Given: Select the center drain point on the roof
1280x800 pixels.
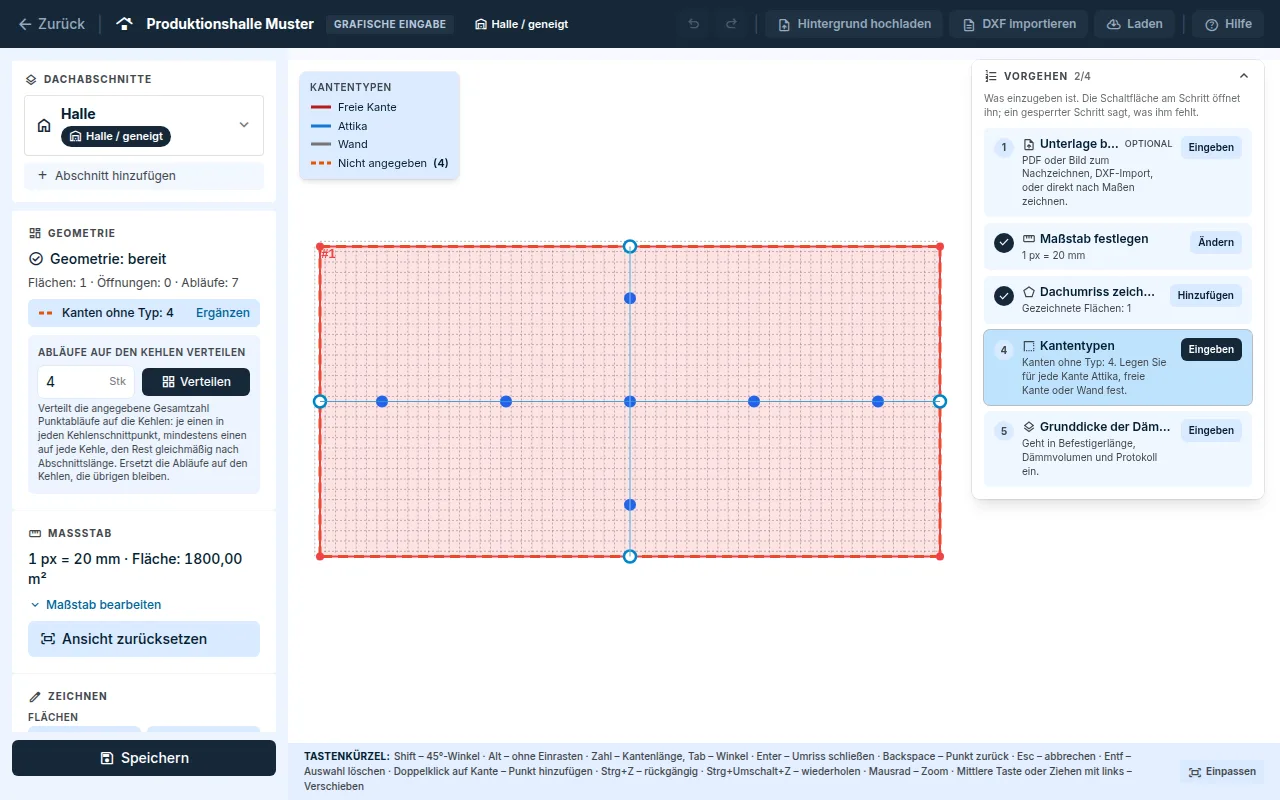Looking at the screenshot, I should point(630,401).
